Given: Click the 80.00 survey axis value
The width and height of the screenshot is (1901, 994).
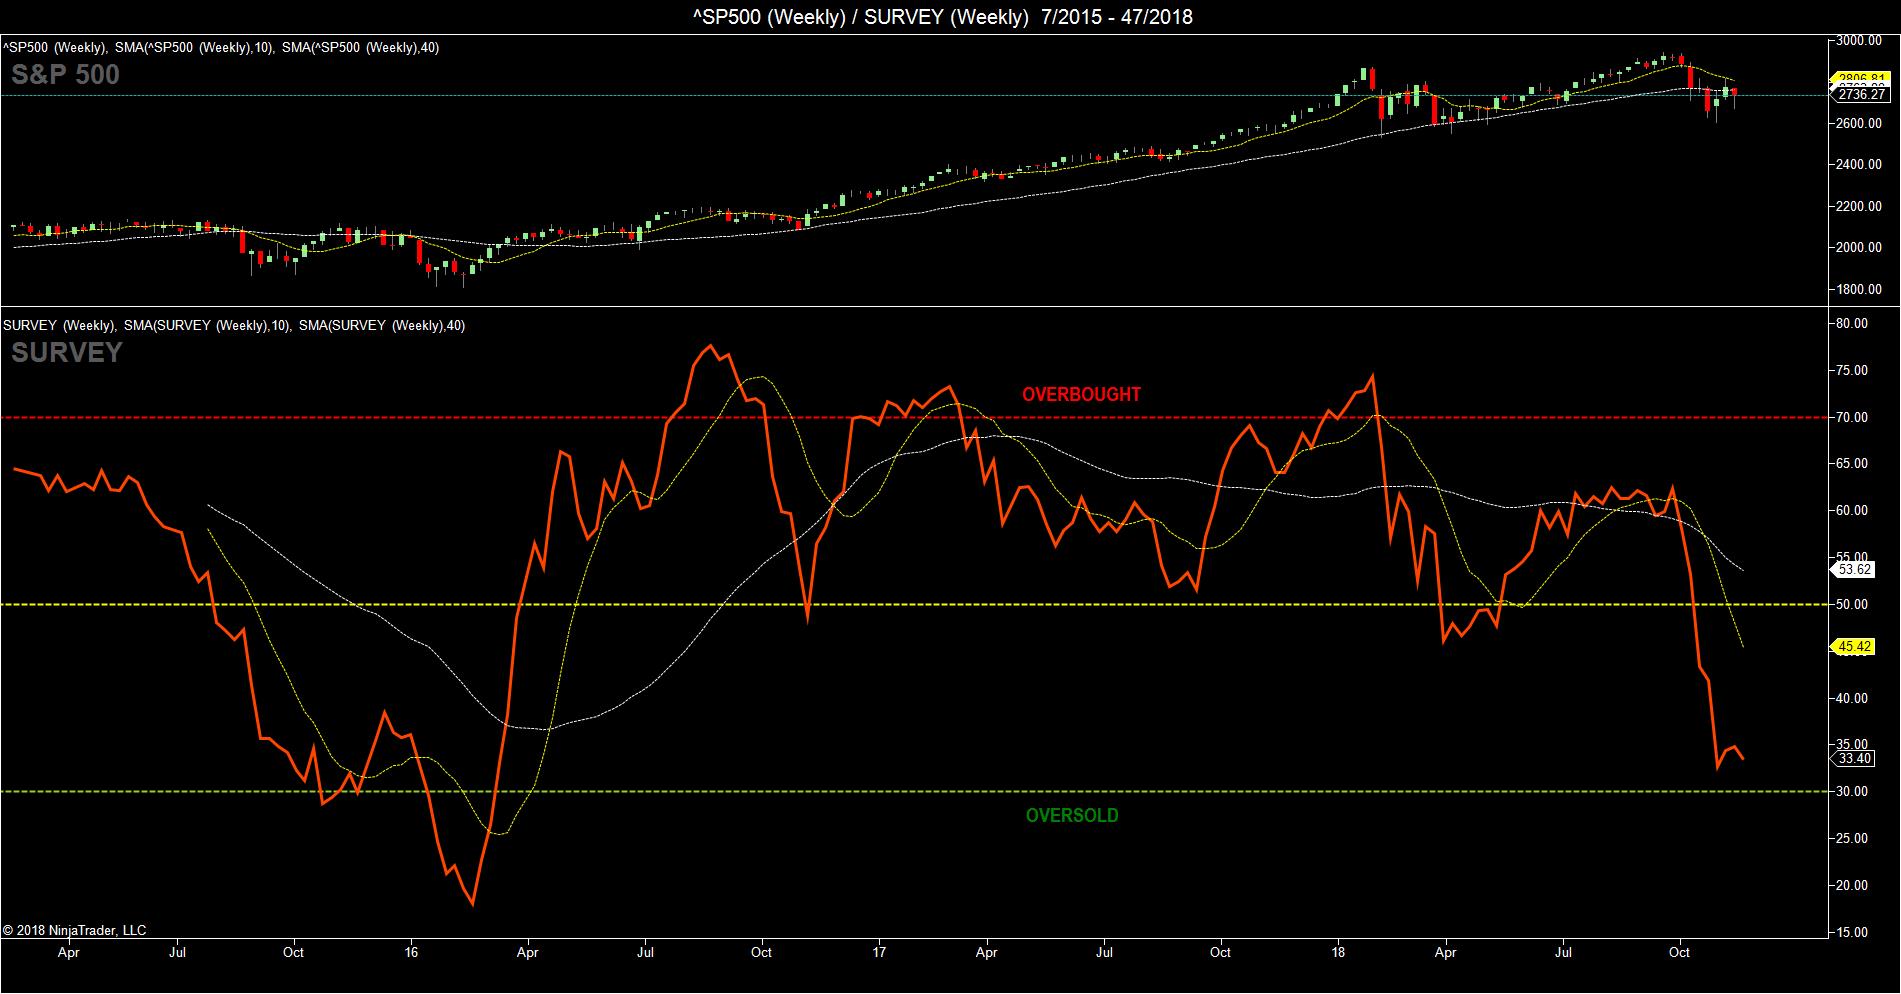Looking at the screenshot, I should pyautogui.click(x=1853, y=323).
